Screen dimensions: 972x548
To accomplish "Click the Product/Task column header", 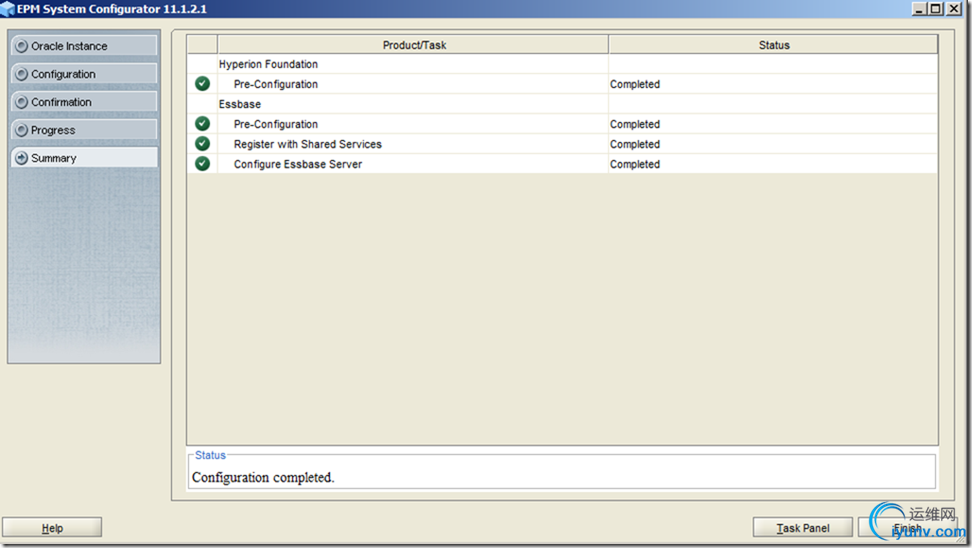I will click(413, 45).
